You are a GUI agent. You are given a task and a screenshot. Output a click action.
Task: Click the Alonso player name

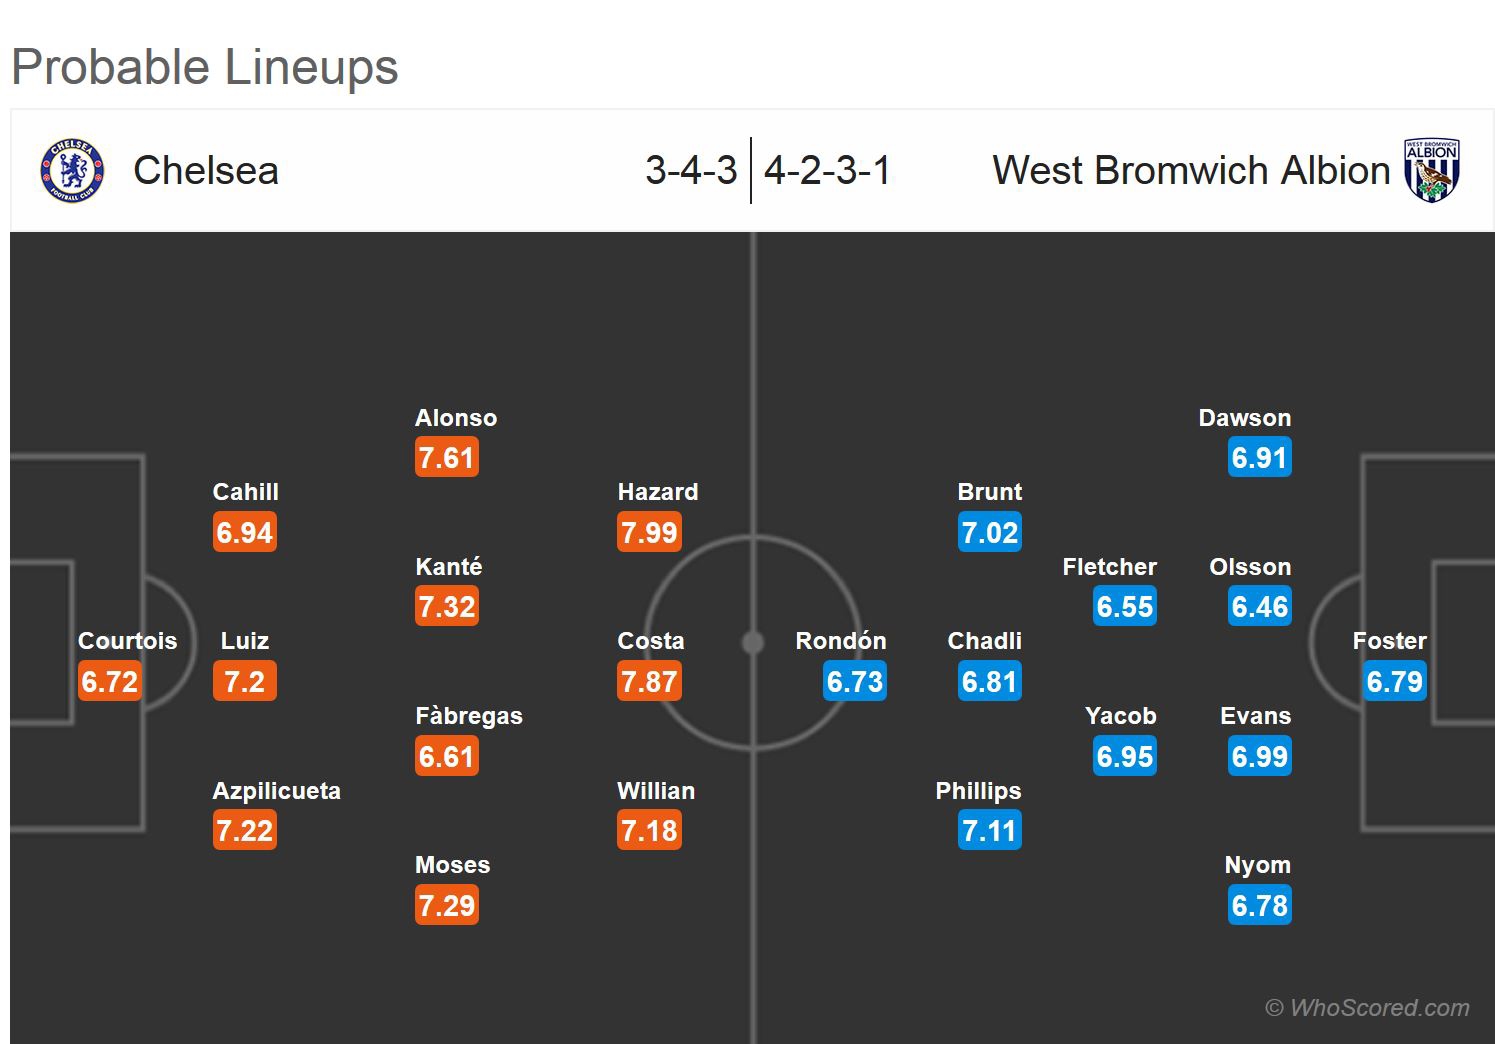(x=456, y=418)
